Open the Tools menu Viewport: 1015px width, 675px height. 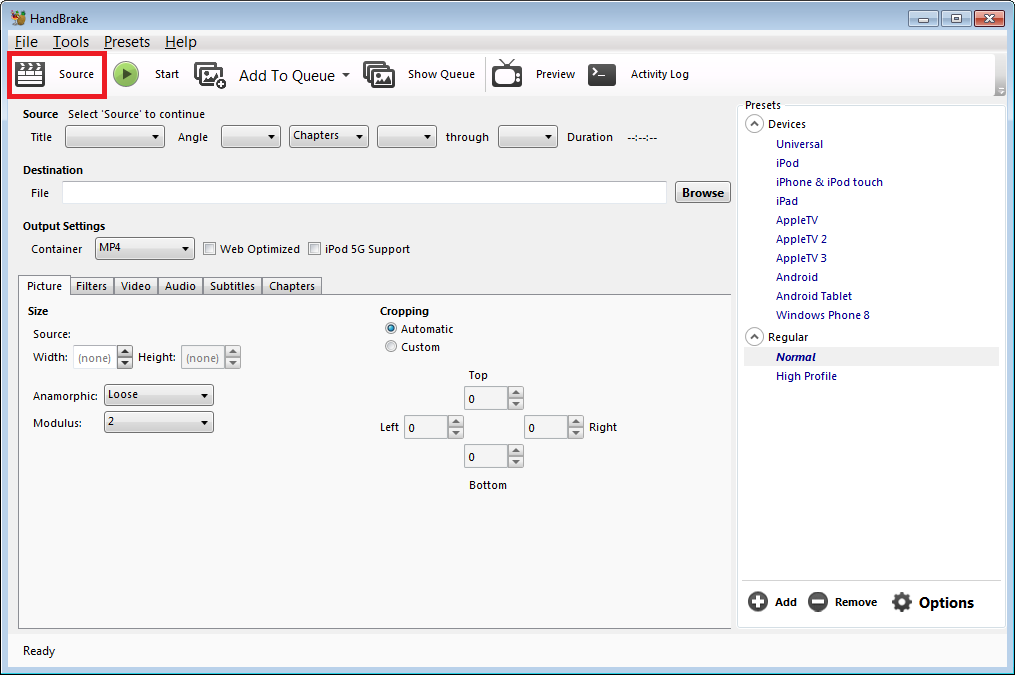point(71,42)
